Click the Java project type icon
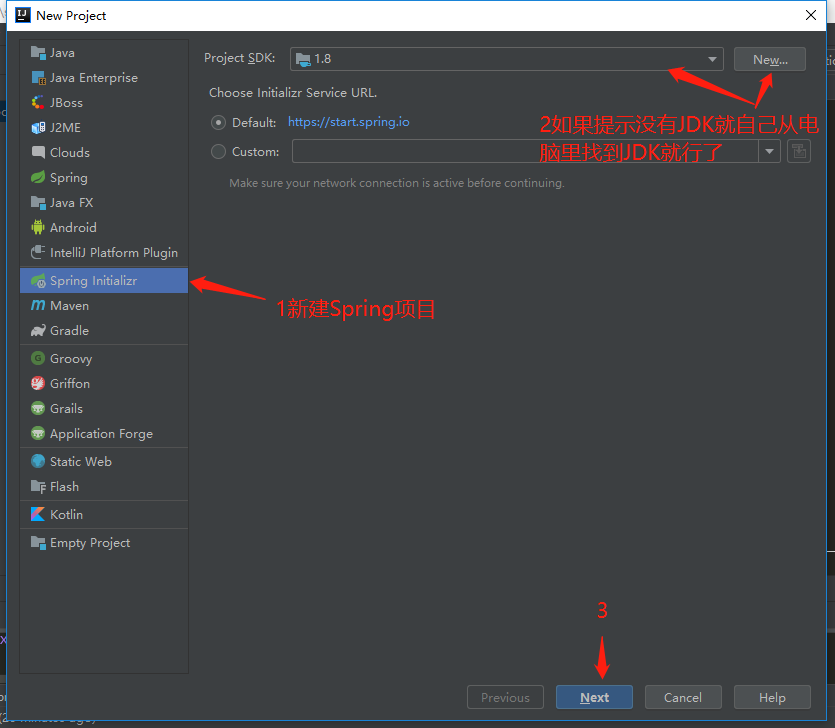835x728 pixels. click(38, 53)
